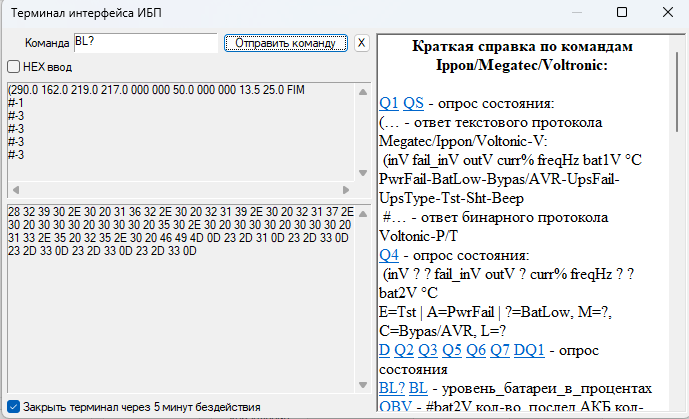The width and height of the screenshot is (689, 419).
Task: Minimize the UPS terminal window
Action: tap(575, 13)
